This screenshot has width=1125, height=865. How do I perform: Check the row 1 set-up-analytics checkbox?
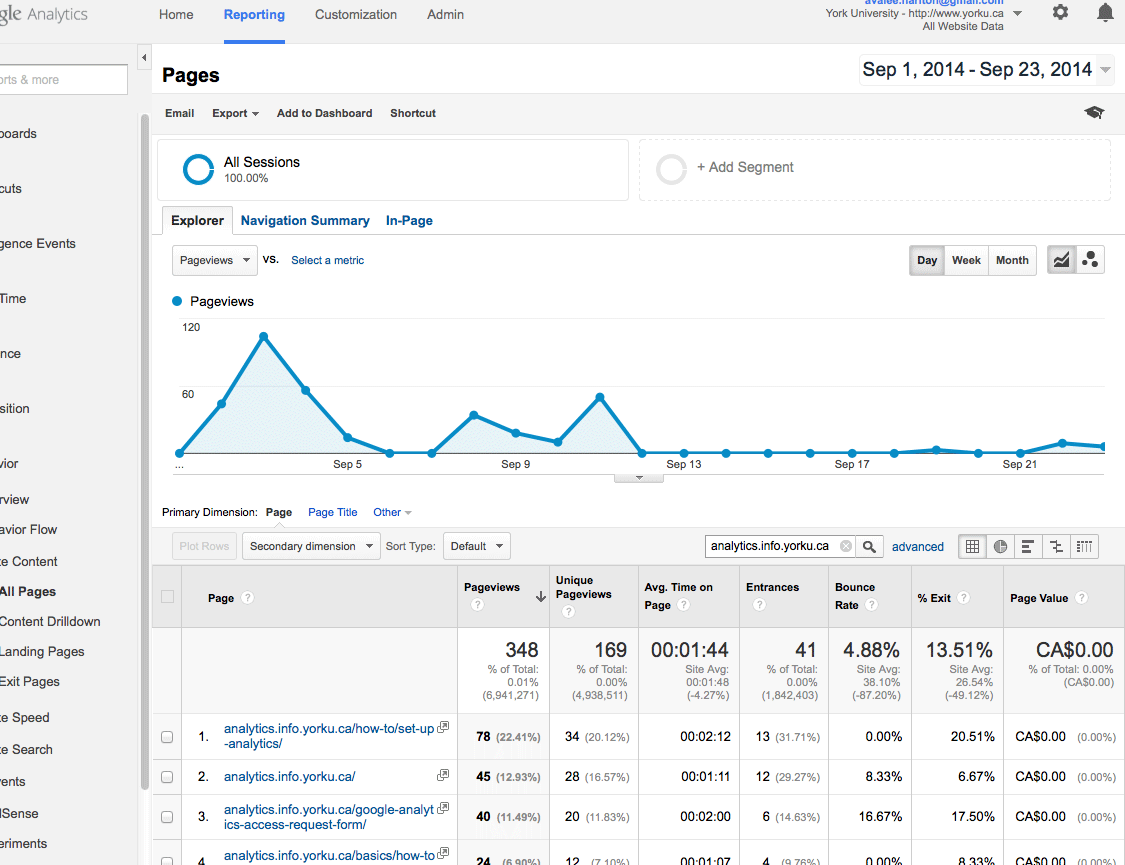167,737
